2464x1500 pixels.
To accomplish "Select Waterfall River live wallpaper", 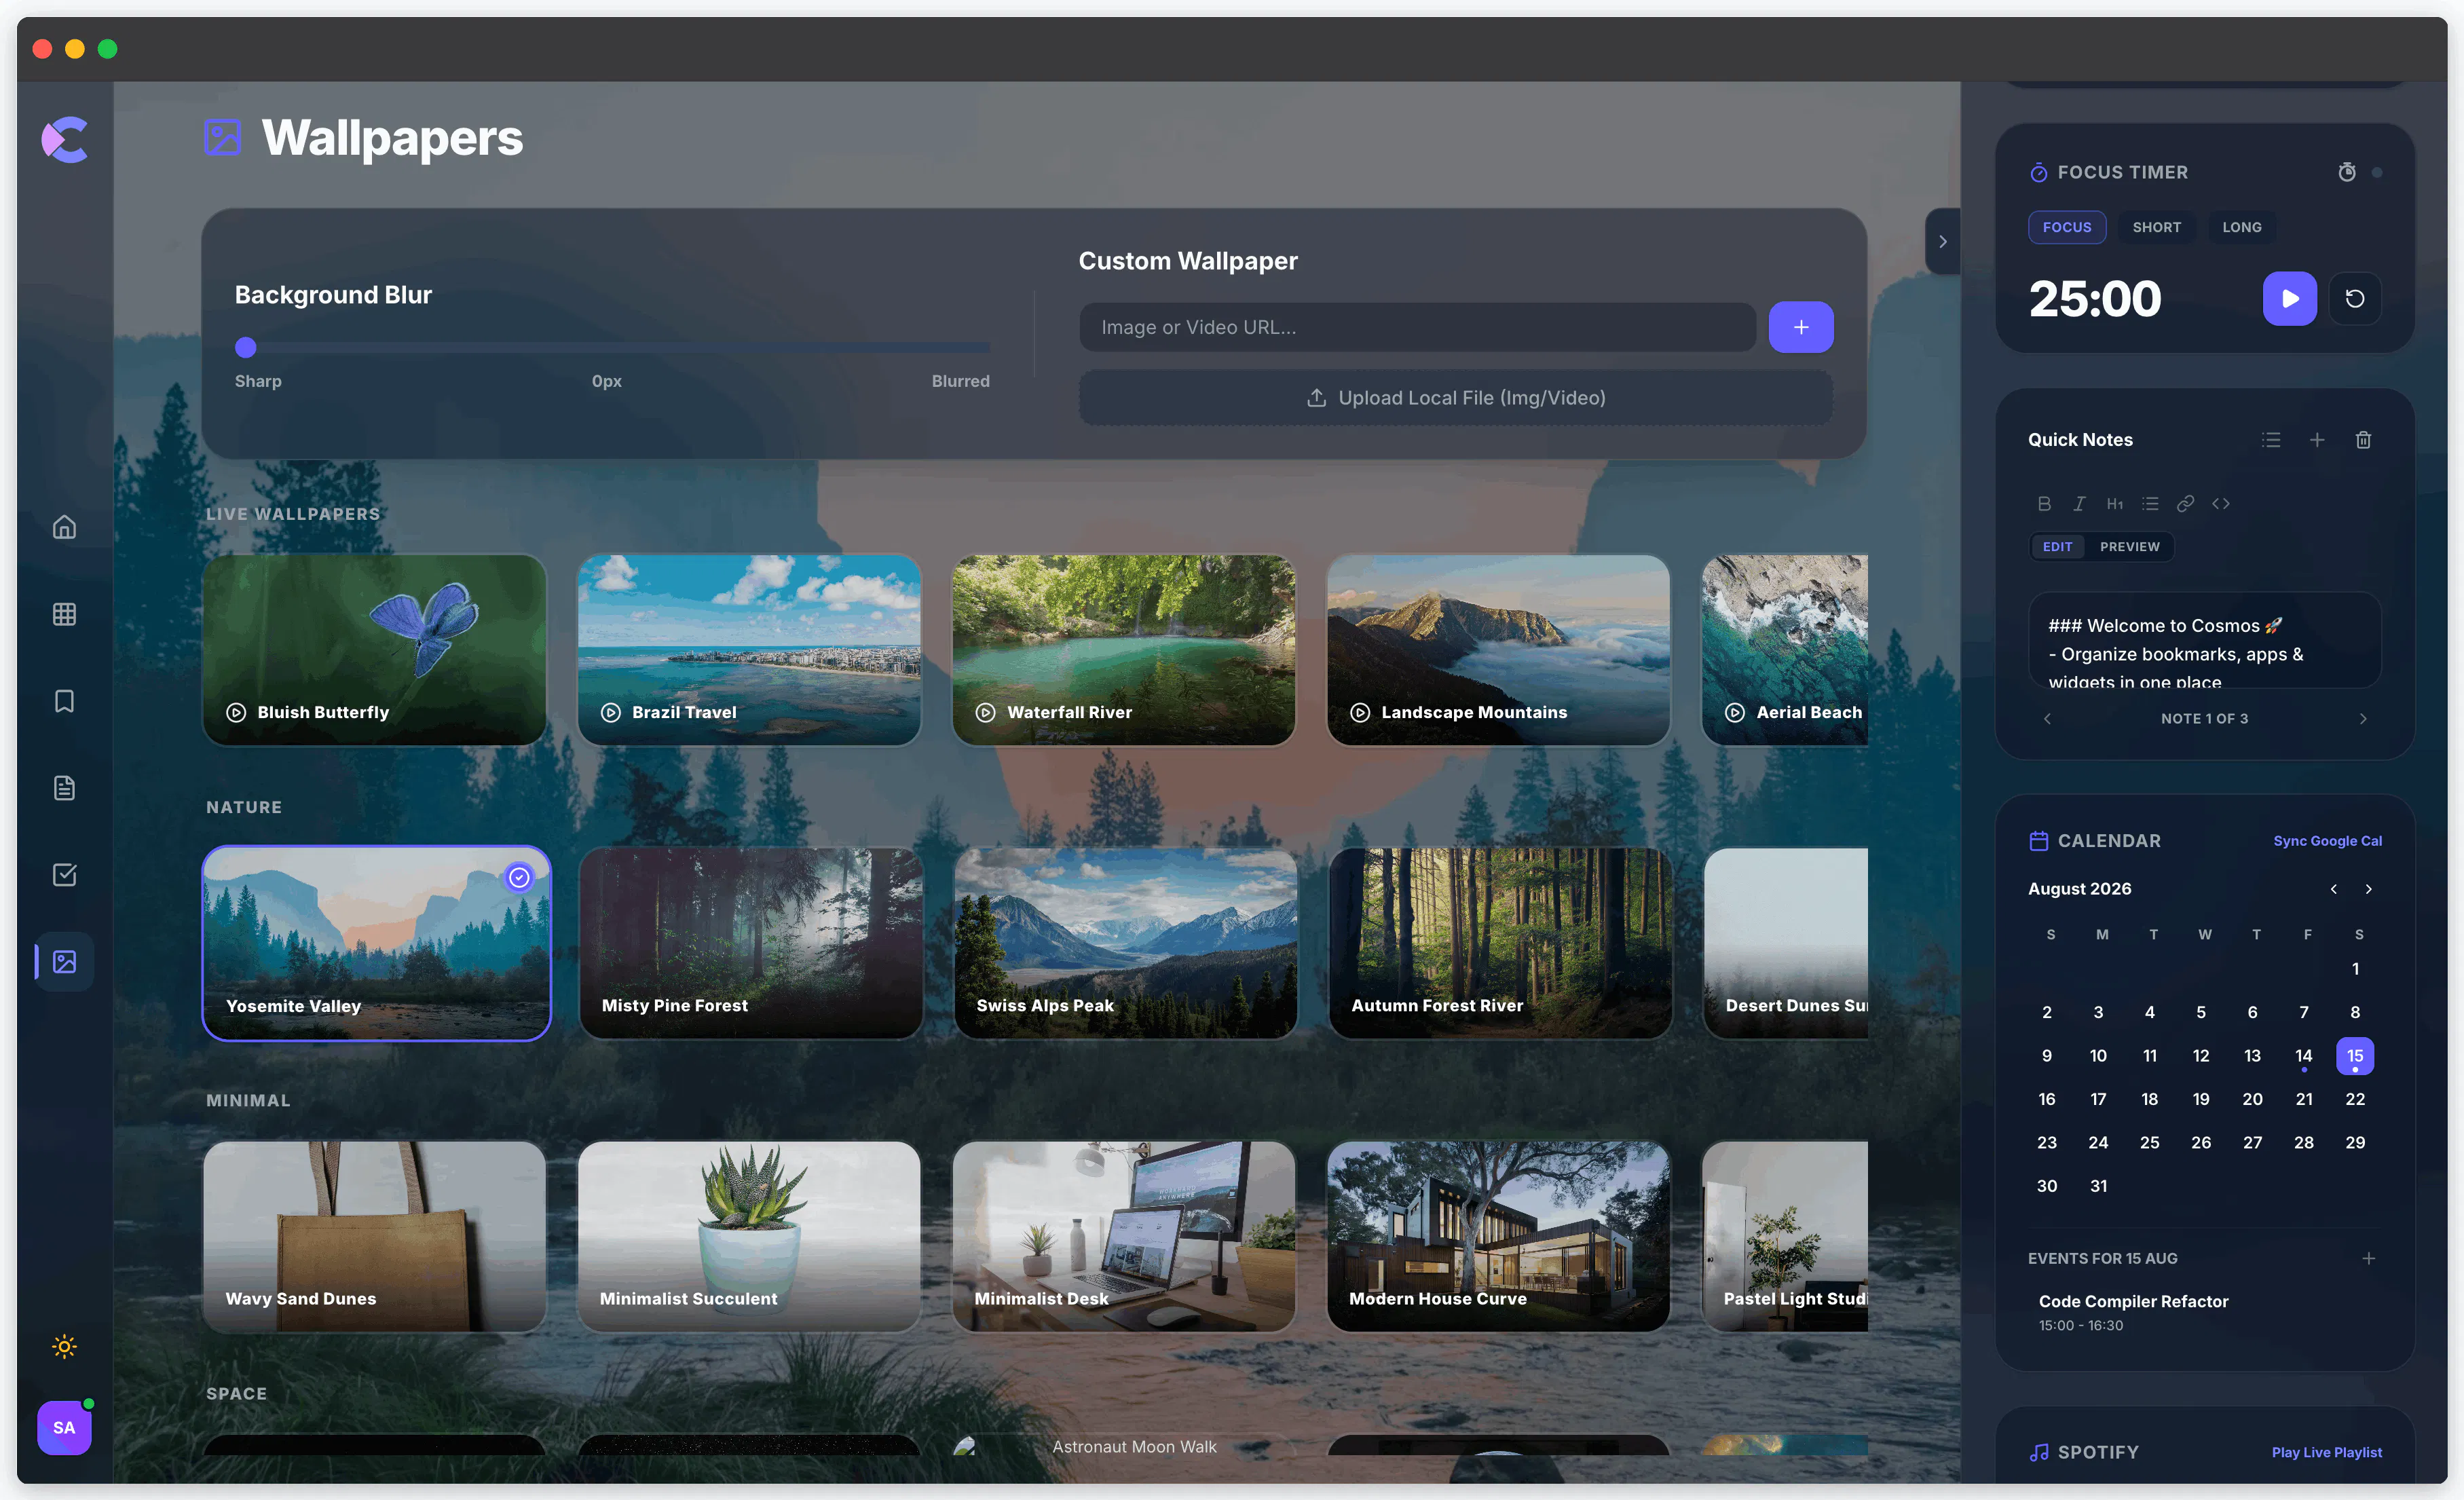I will [1124, 650].
